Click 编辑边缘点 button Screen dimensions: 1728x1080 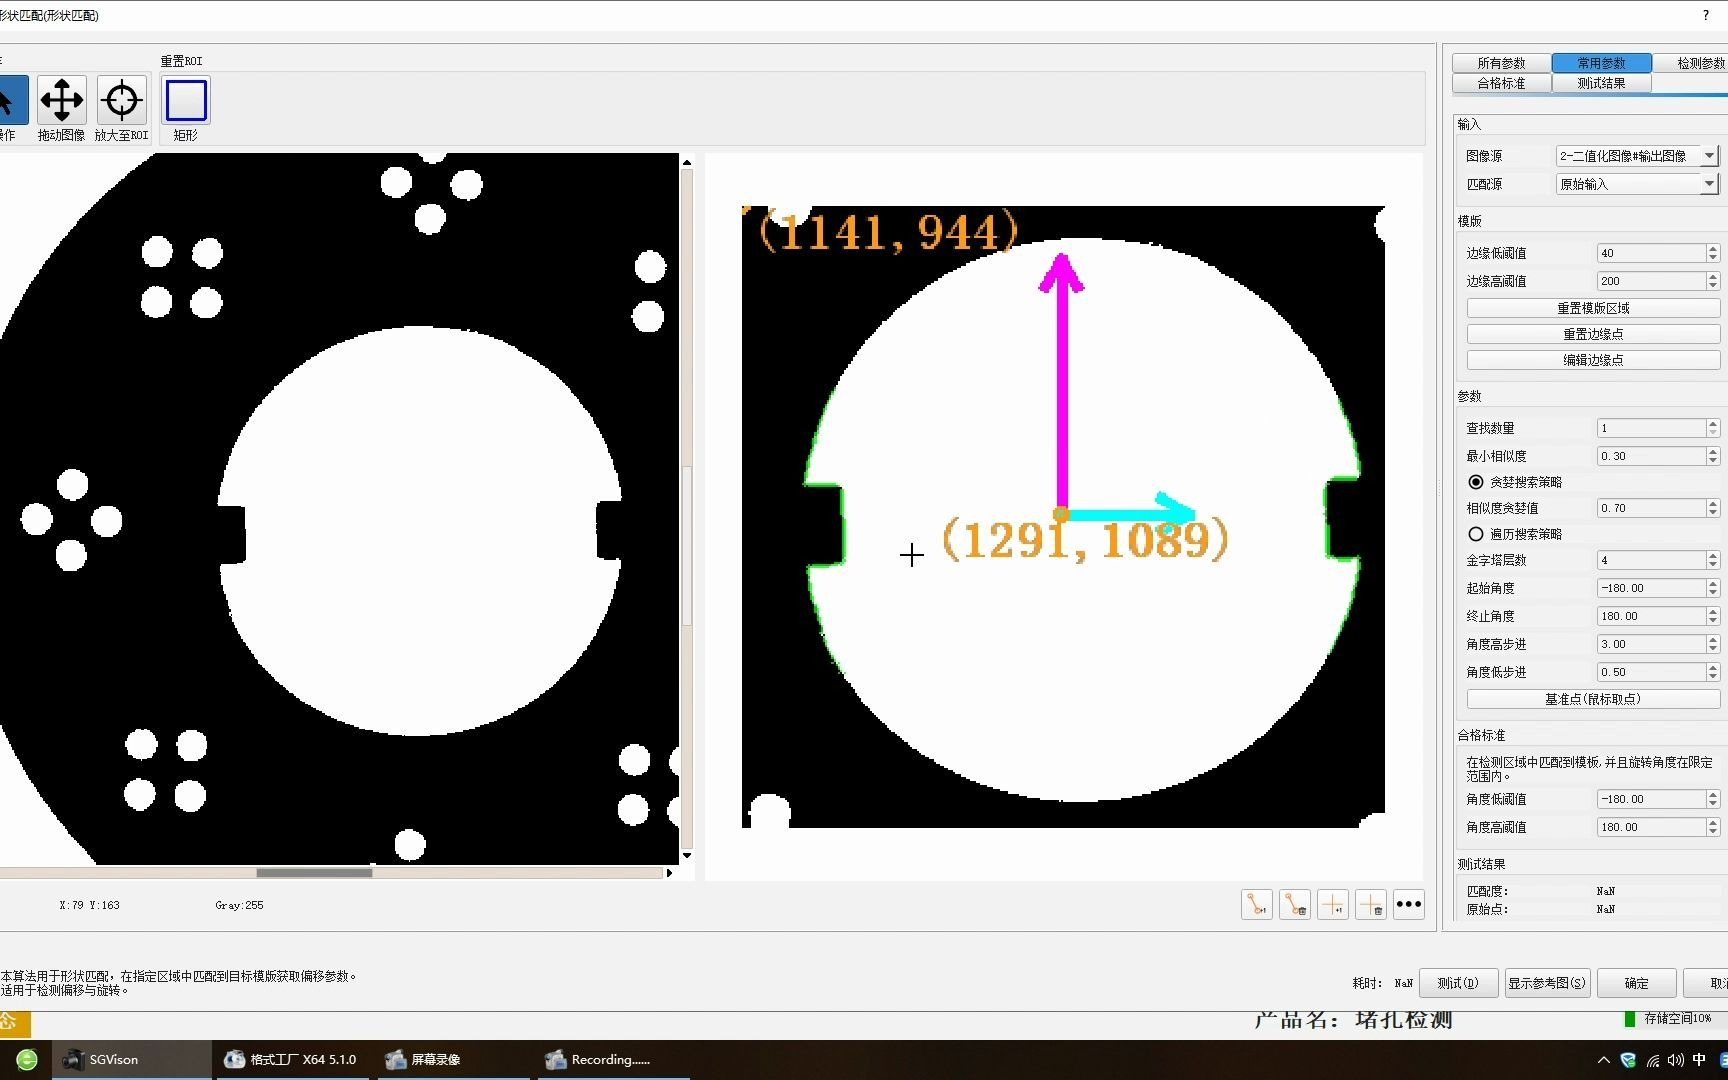1593,360
